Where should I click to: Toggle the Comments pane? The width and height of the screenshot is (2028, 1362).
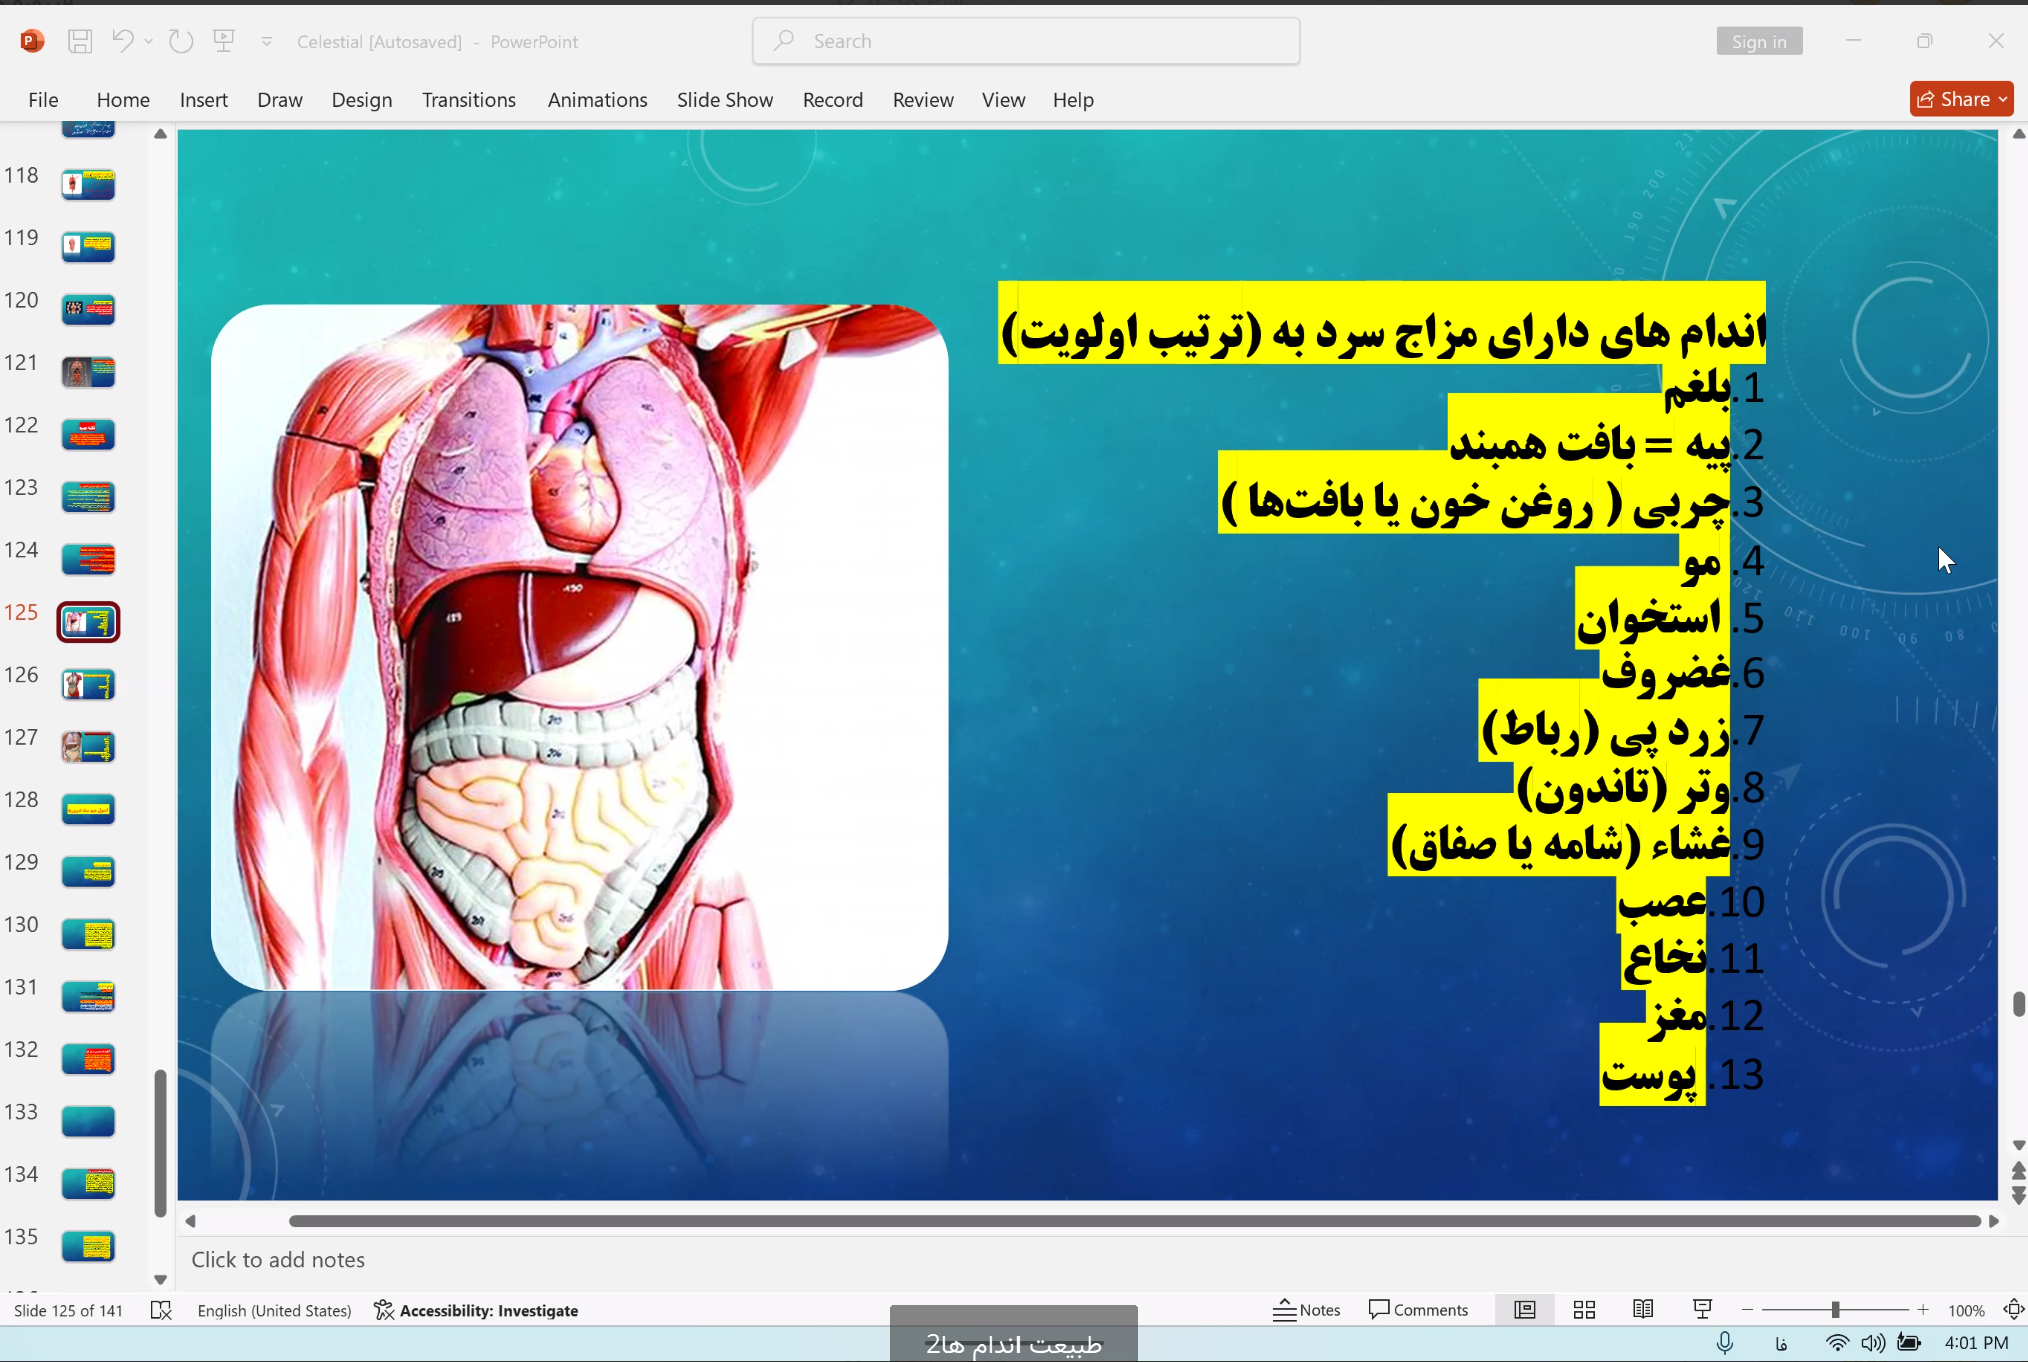click(x=1418, y=1310)
